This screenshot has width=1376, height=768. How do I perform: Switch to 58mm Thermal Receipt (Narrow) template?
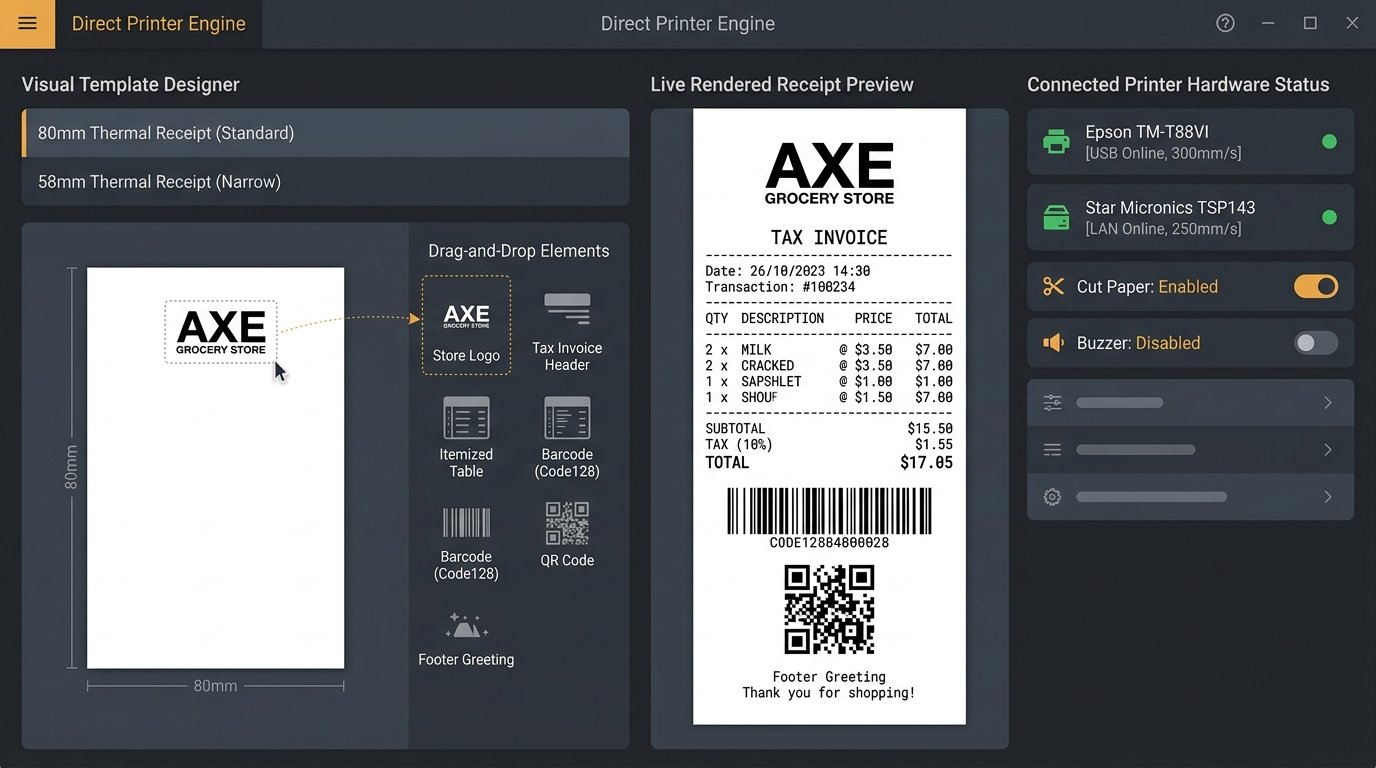point(326,182)
